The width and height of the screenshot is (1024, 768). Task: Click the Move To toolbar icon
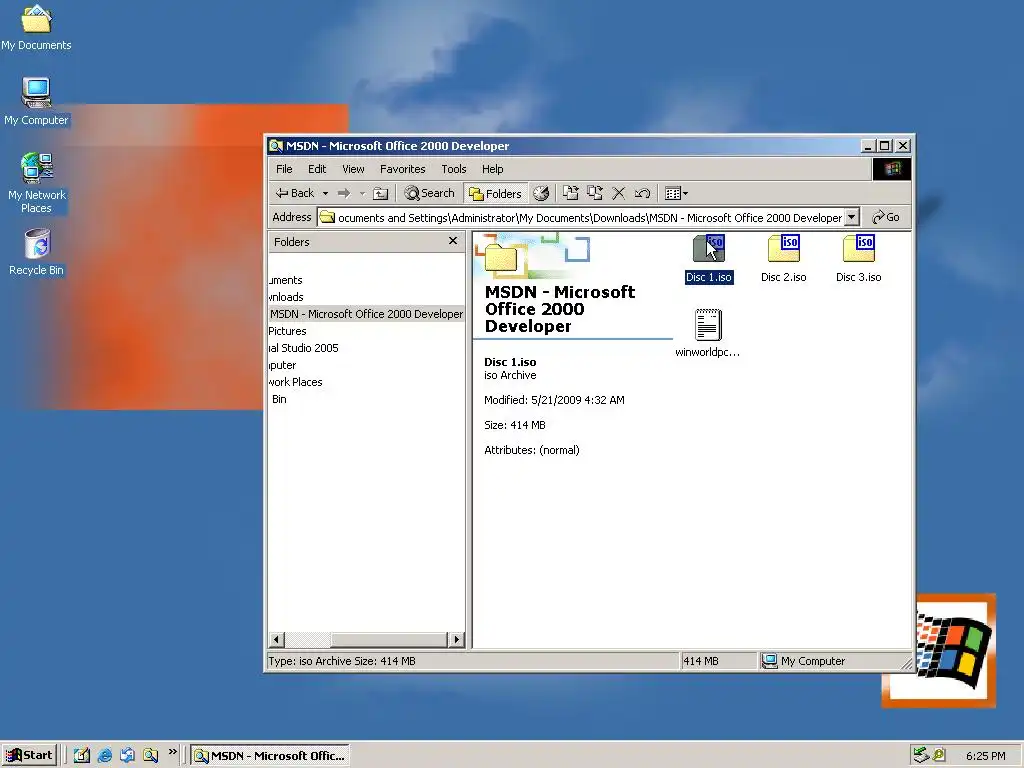571,193
